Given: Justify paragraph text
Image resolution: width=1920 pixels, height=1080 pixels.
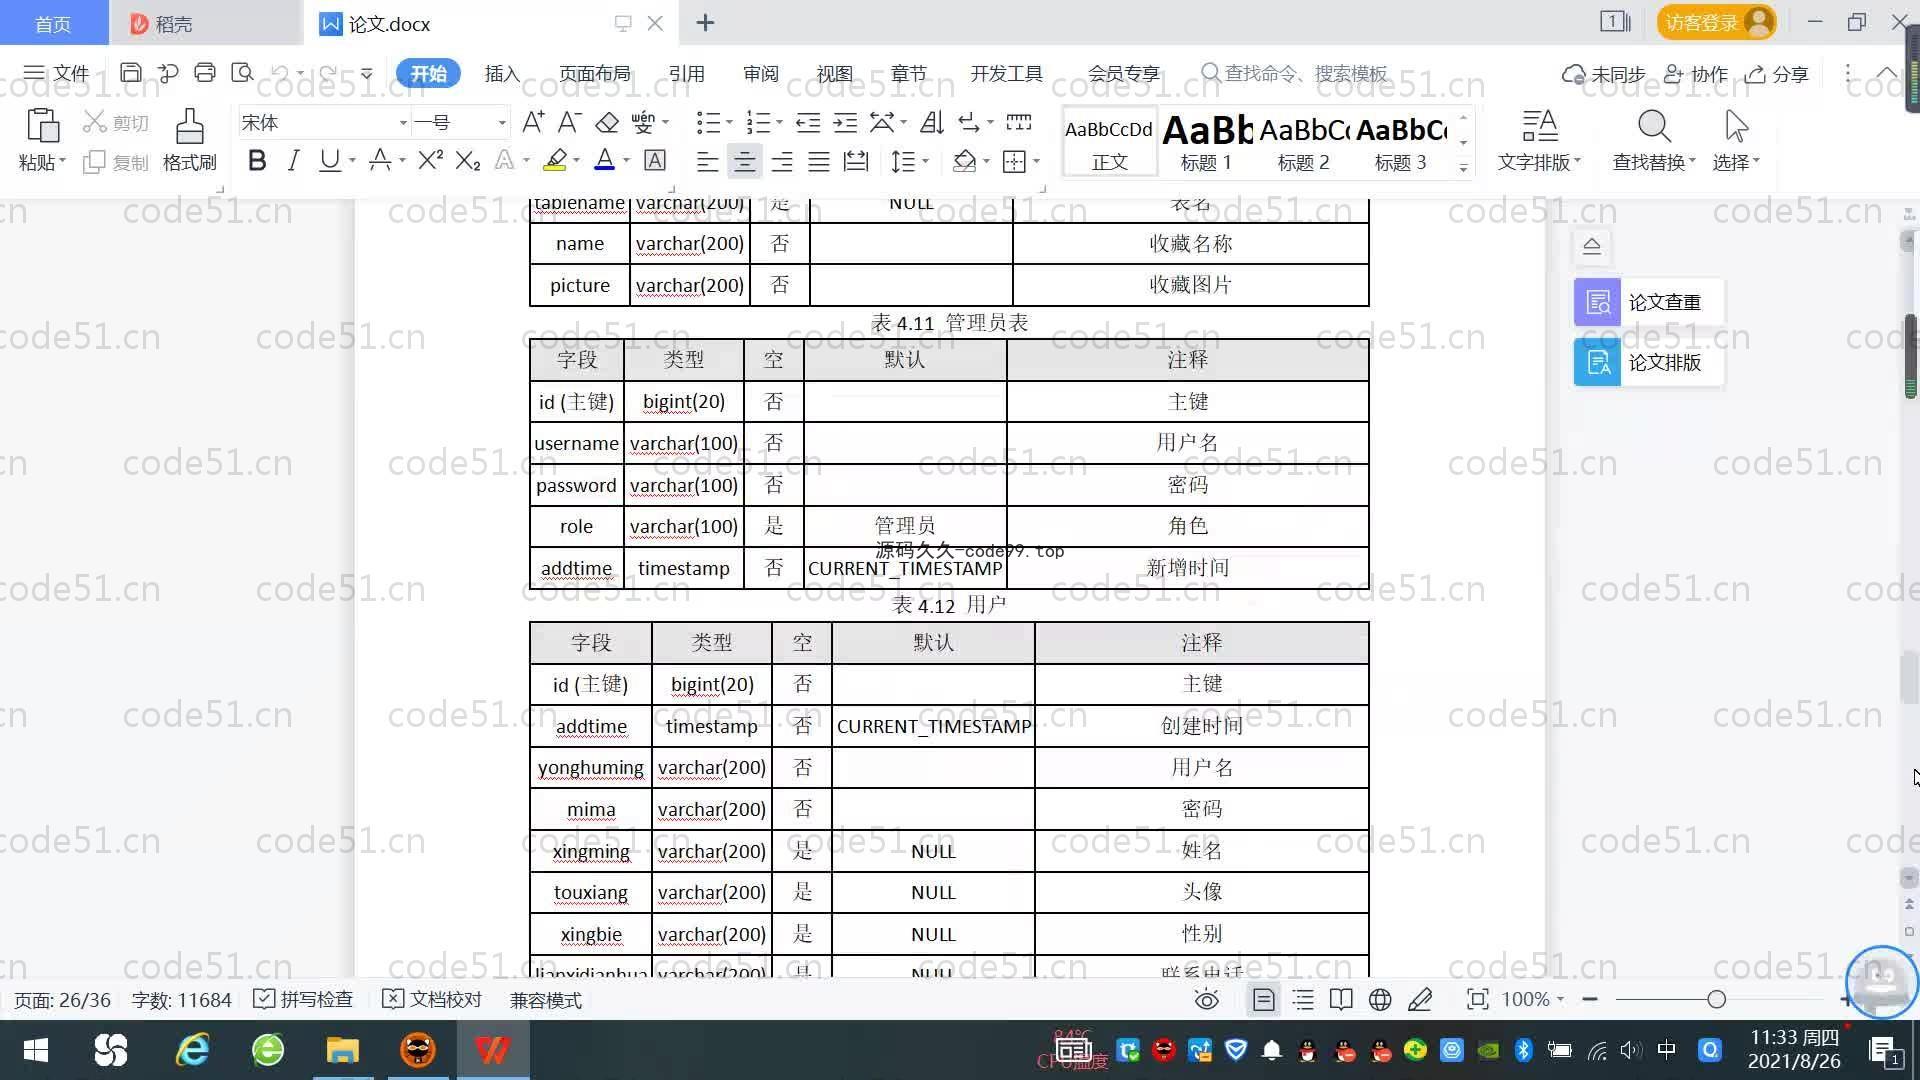Looking at the screenshot, I should point(819,161).
